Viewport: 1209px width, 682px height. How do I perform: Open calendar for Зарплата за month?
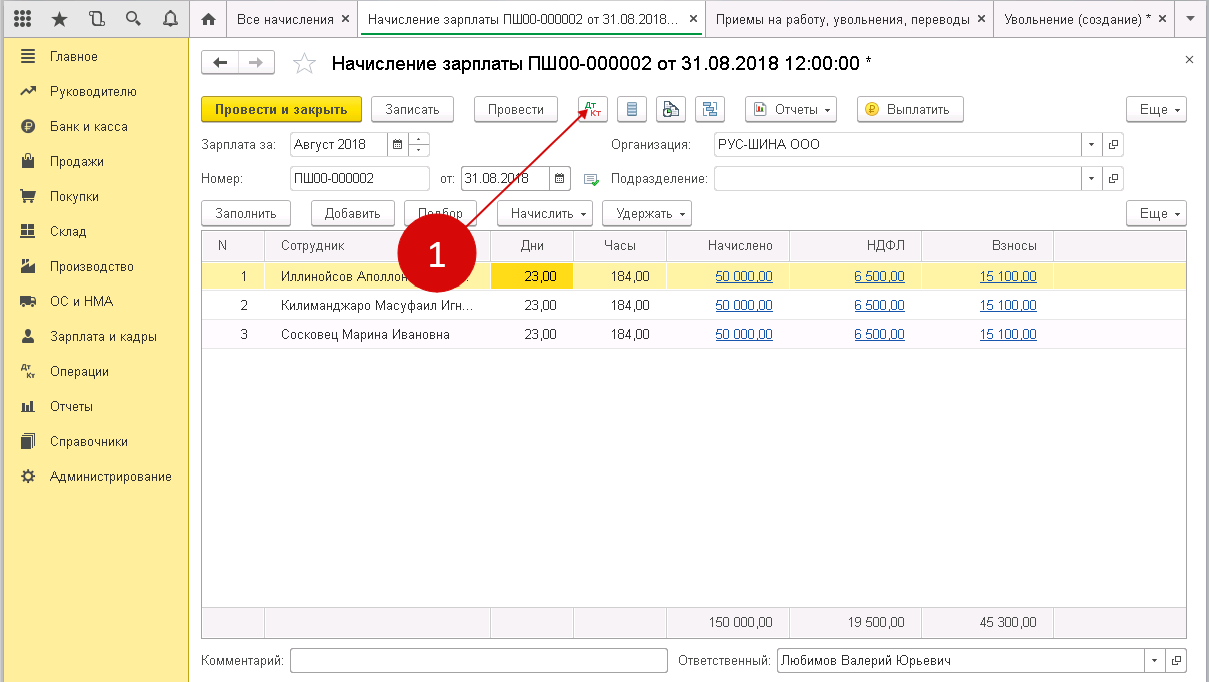coord(398,144)
